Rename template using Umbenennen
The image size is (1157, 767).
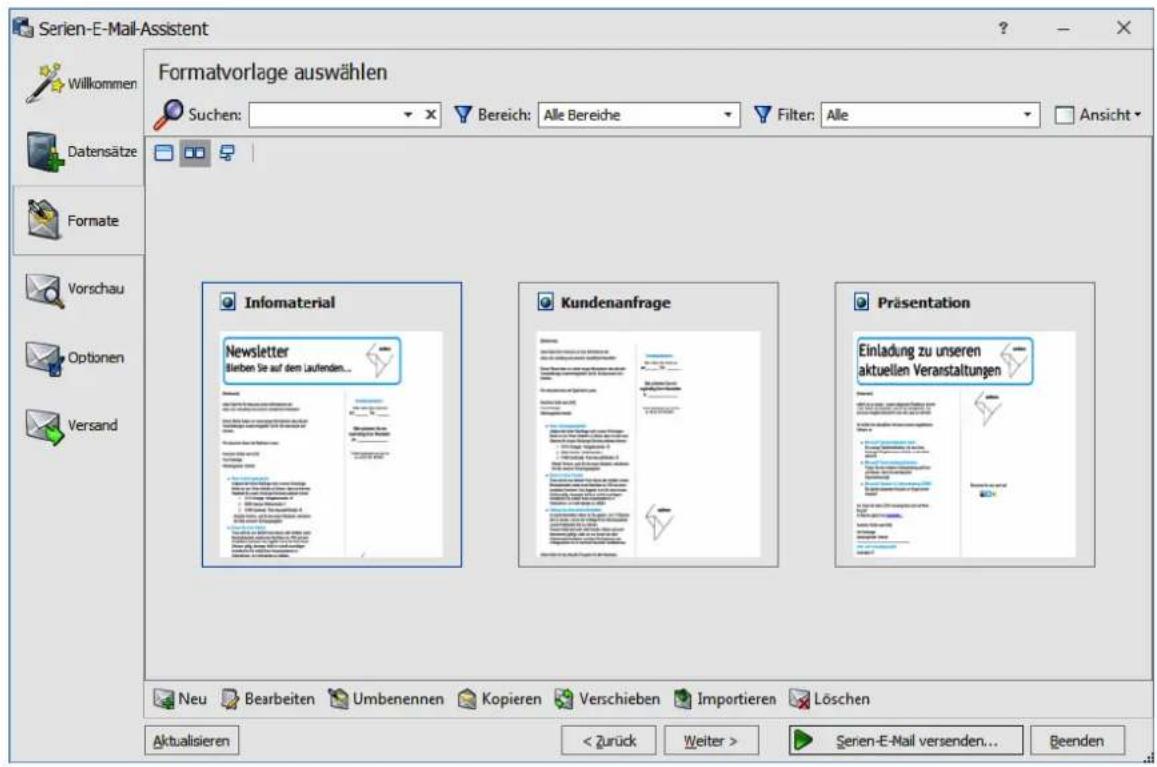click(386, 698)
